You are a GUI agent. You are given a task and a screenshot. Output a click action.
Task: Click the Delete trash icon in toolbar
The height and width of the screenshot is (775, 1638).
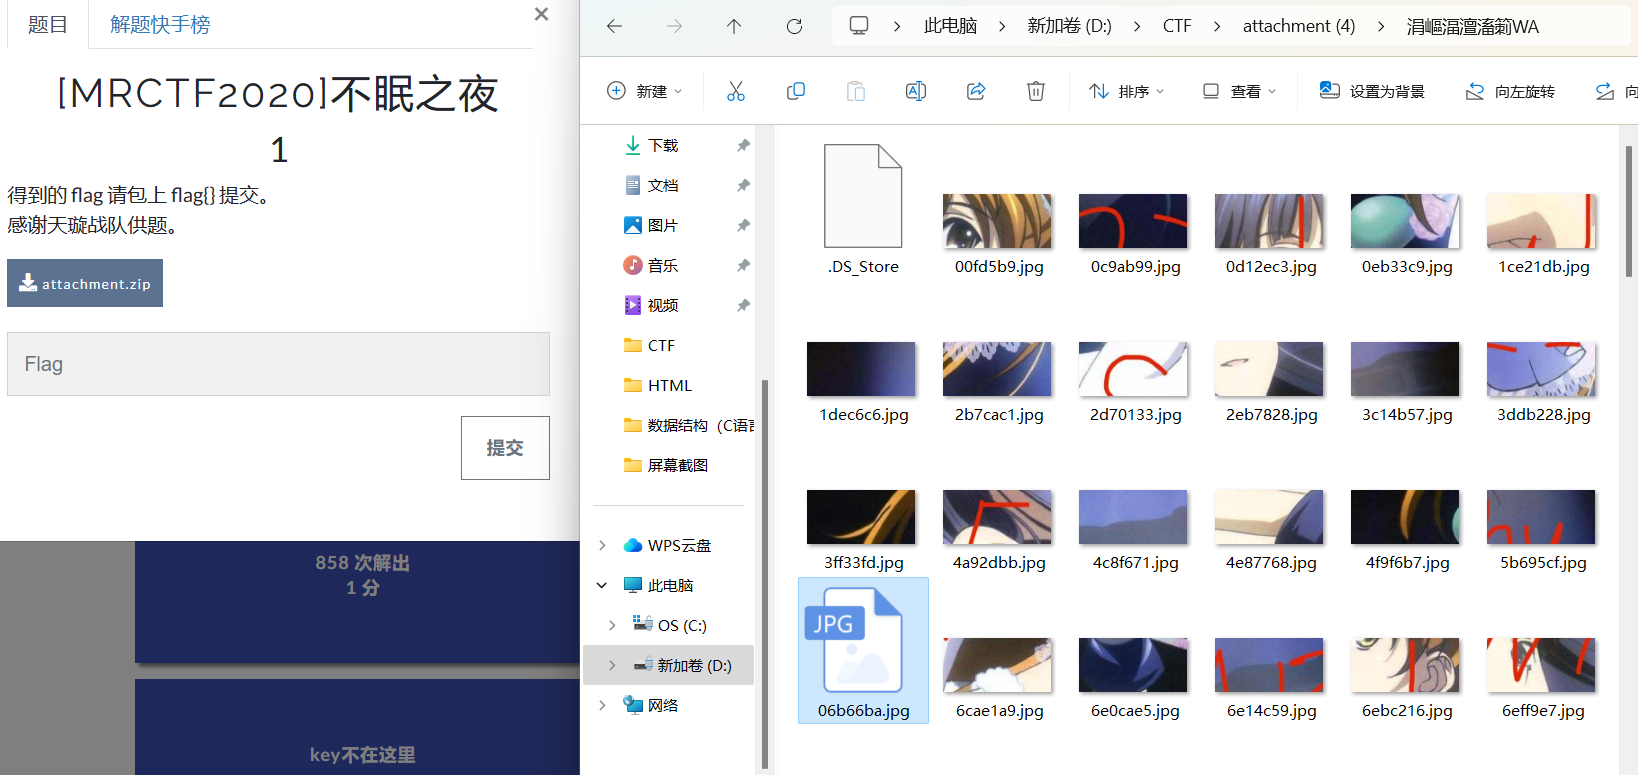[1036, 91]
